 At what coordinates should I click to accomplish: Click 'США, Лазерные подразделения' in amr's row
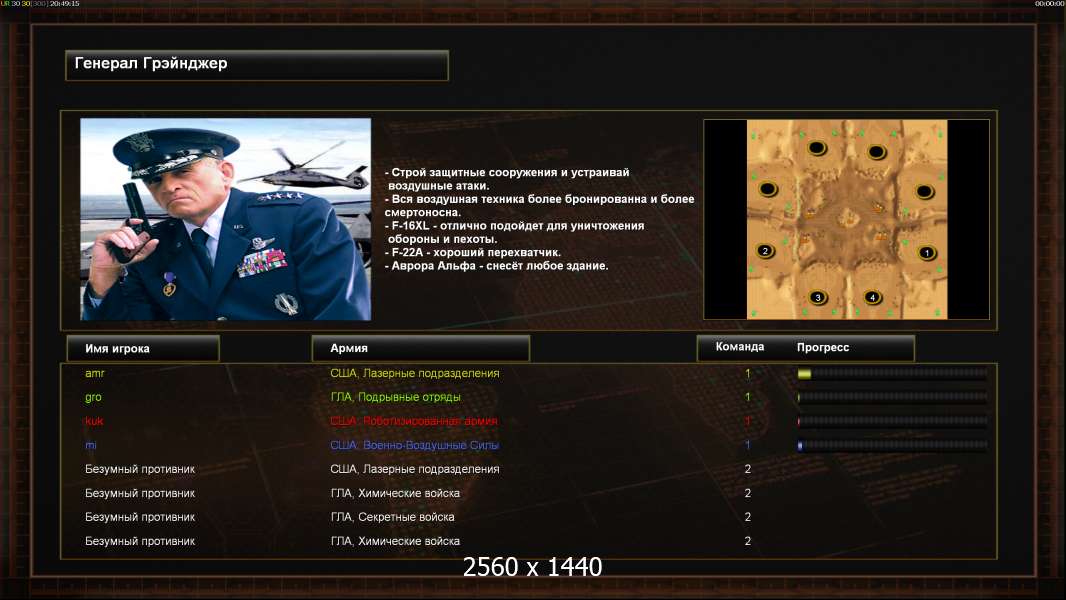415,373
